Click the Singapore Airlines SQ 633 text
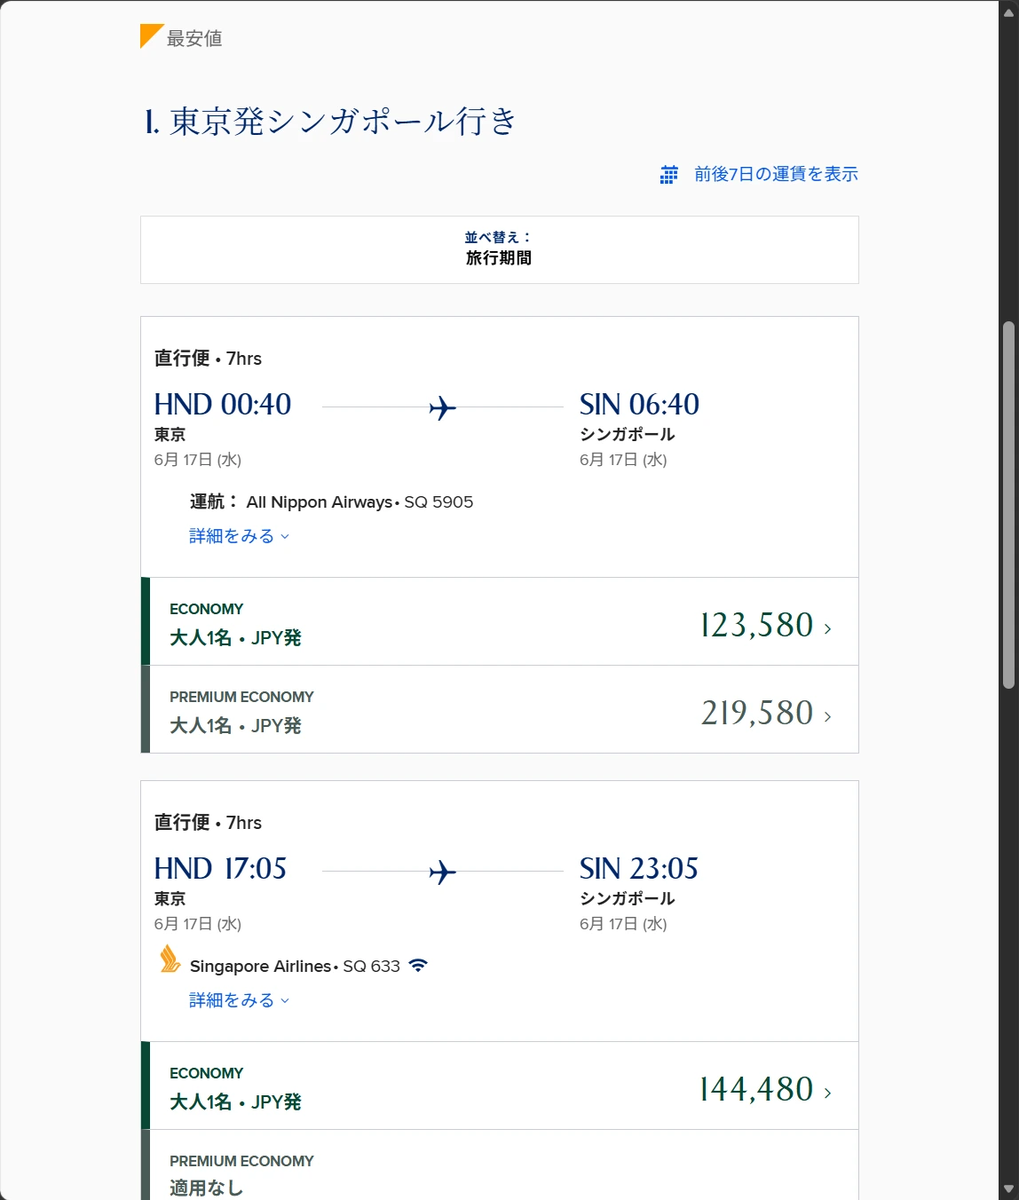Screen dimensions: 1019x1200 click(x=295, y=966)
